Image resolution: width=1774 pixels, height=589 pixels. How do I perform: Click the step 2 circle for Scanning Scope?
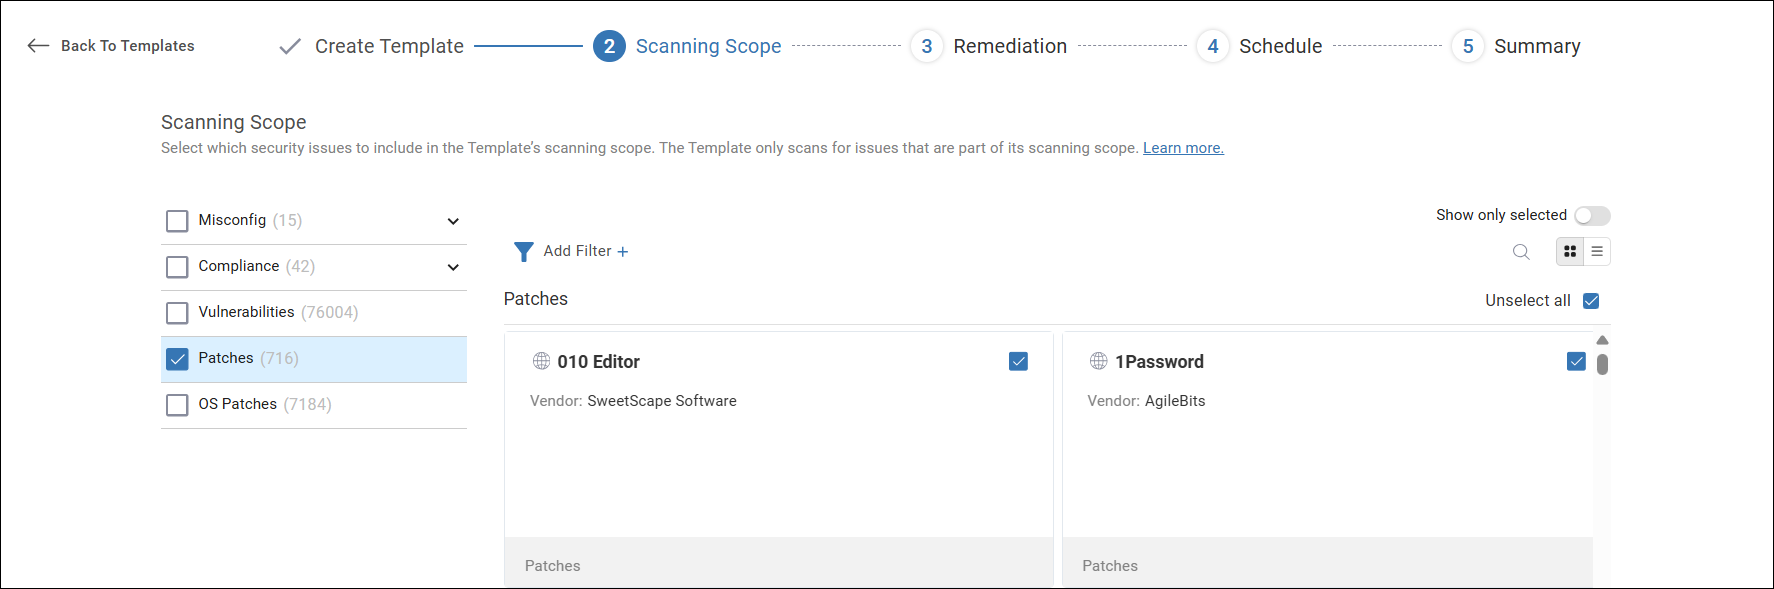pyautogui.click(x=609, y=46)
